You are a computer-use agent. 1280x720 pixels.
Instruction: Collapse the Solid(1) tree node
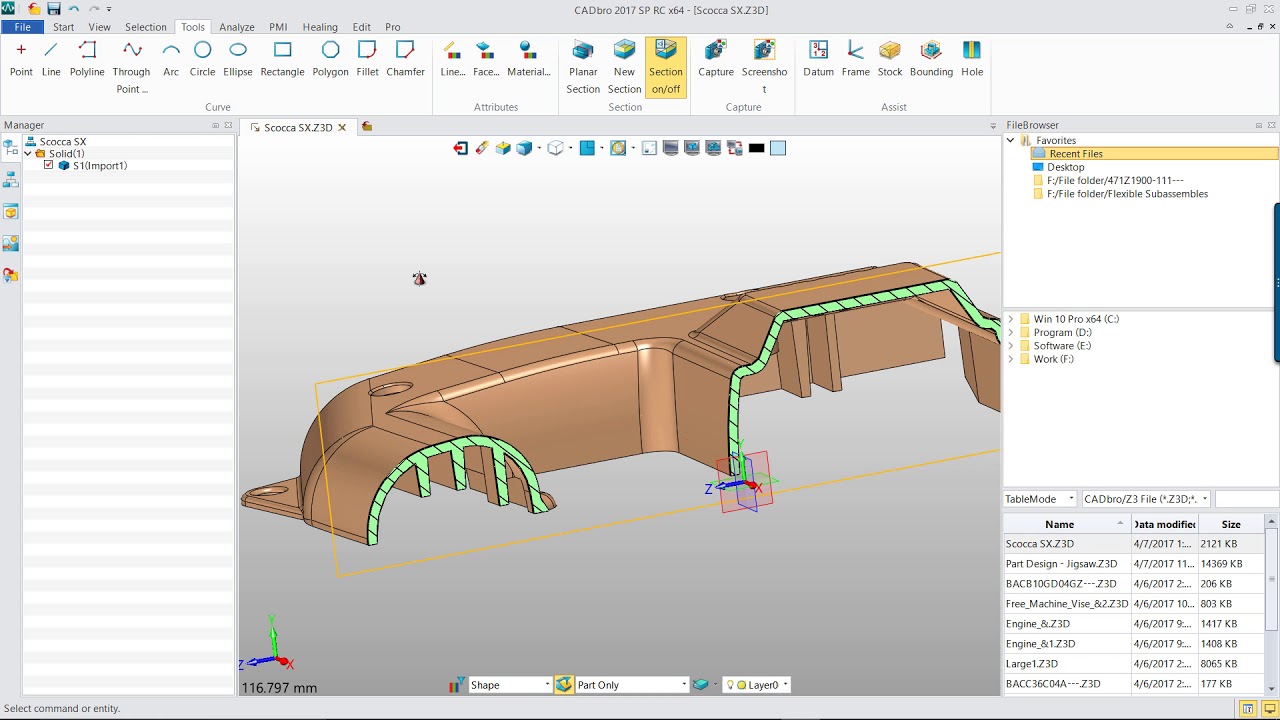tap(28, 154)
